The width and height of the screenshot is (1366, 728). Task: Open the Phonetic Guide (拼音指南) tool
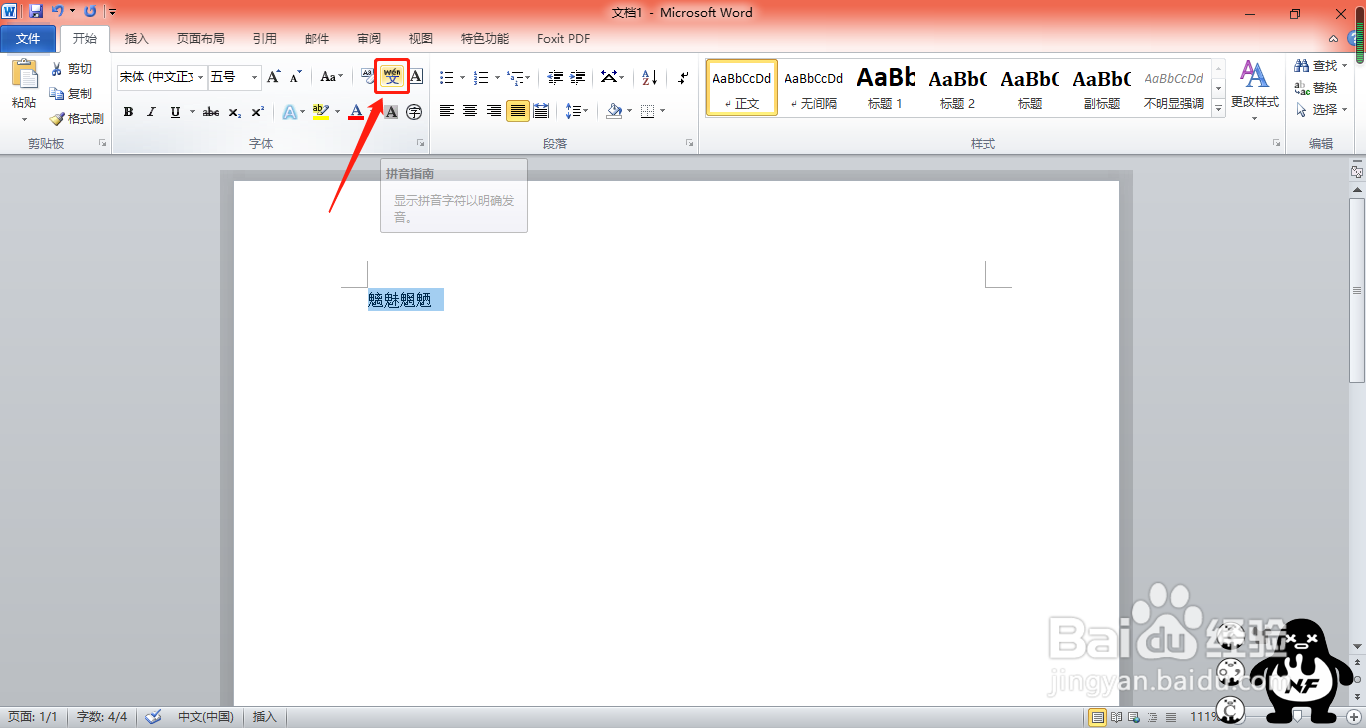pos(392,77)
